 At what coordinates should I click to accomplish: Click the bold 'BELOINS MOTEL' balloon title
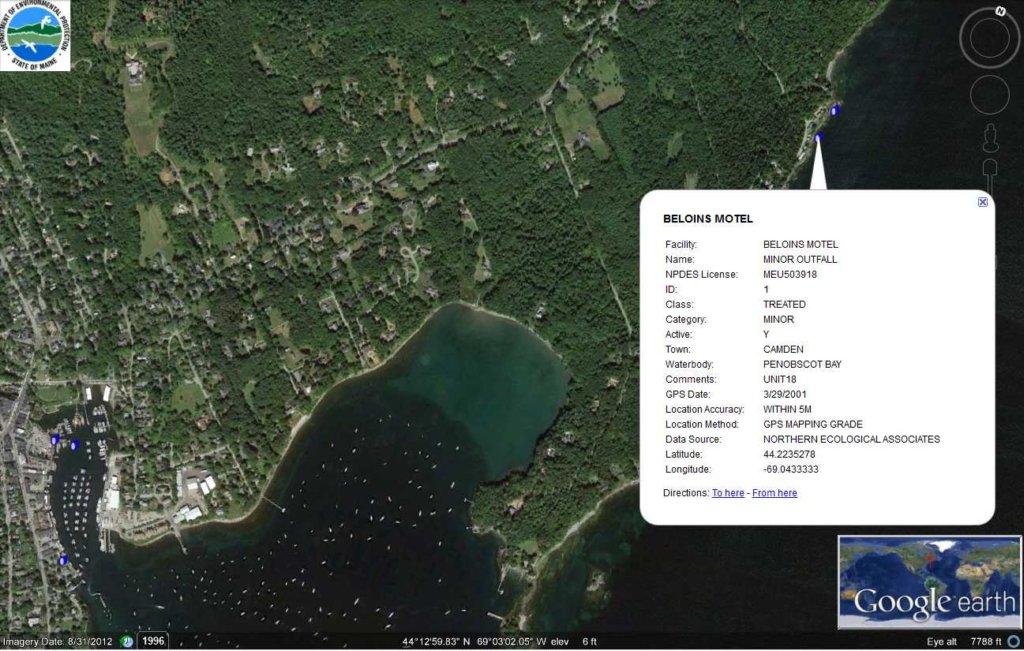(x=708, y=219)
